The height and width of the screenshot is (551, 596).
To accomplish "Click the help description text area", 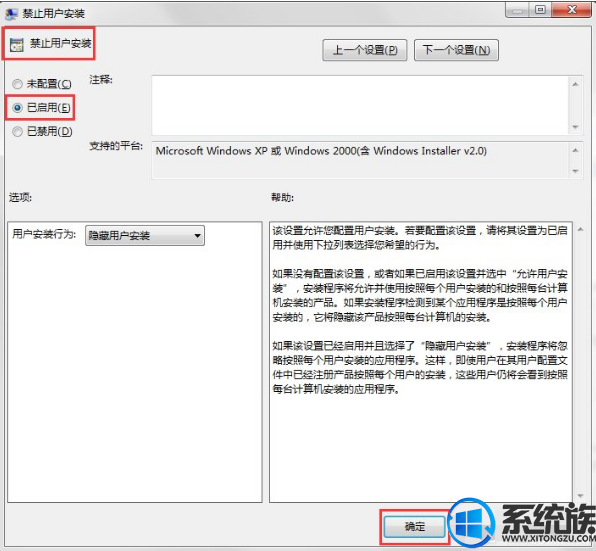I will coord(421,362).
